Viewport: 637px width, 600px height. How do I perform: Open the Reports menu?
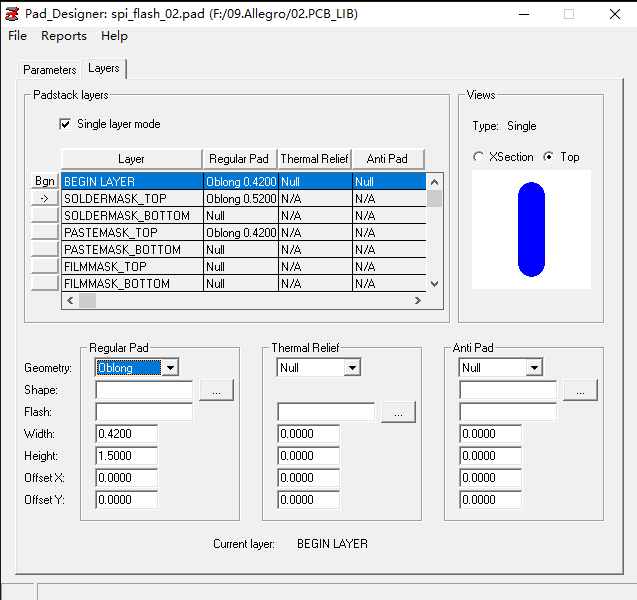pos(64,36)
